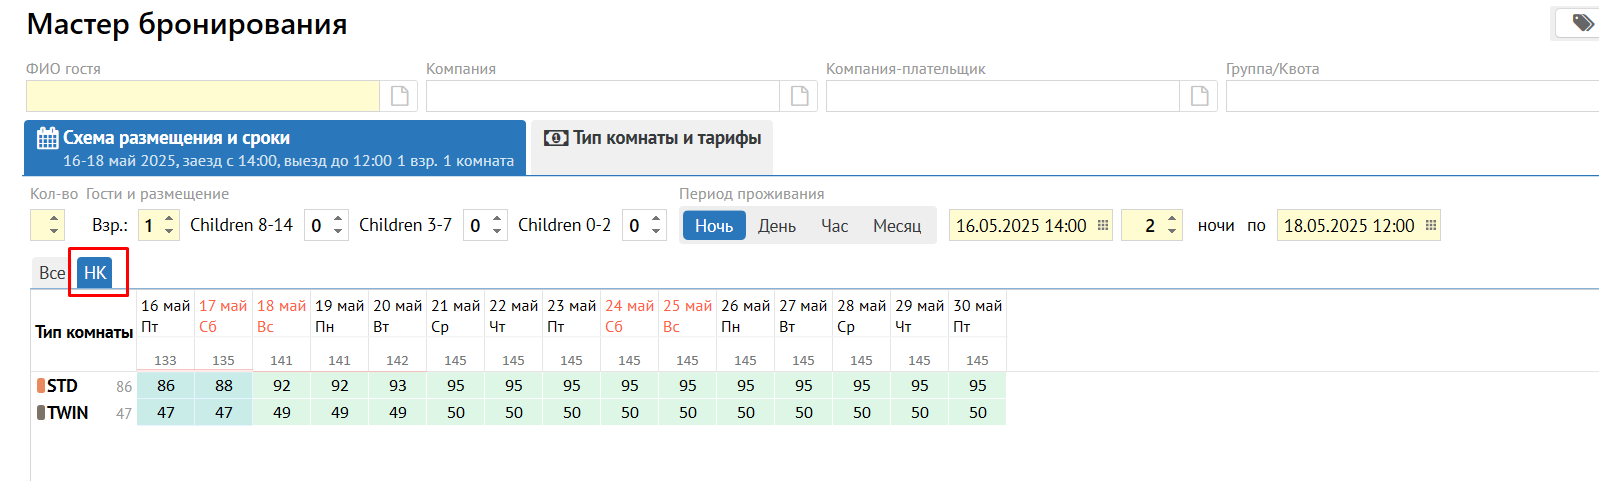The height and width of the screenshot is (481, 1599).
Task: Focus the ФИО гостя input field
Action: [x=203, y=96]
